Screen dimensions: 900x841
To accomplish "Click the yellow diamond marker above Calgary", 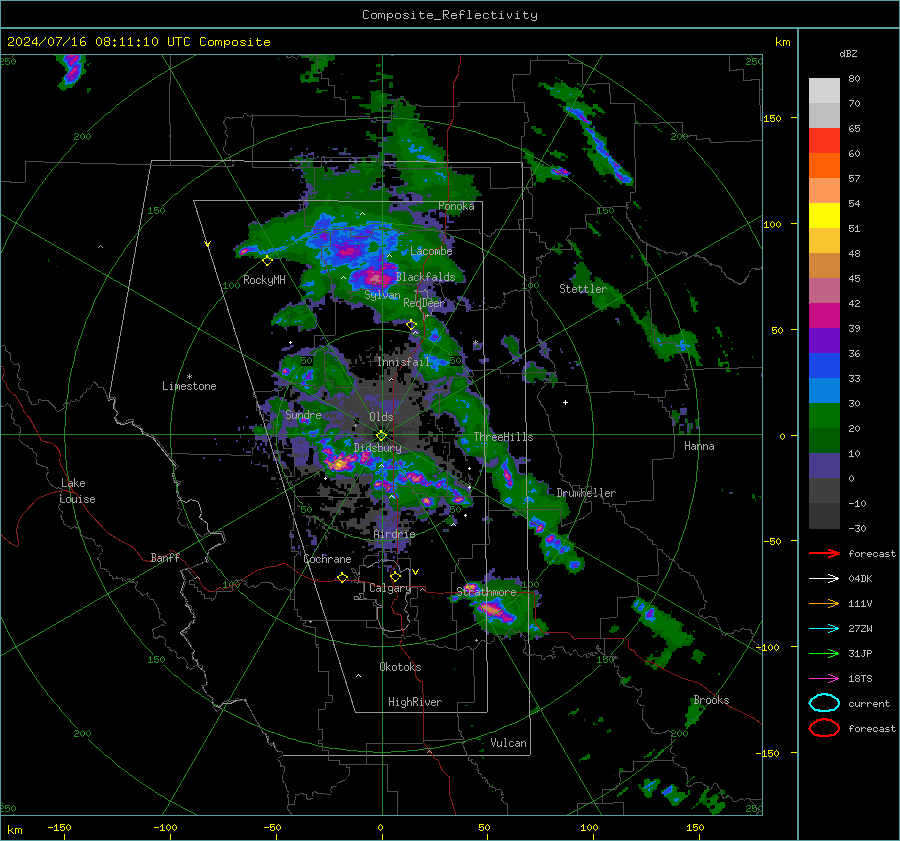I will [395, 576].
